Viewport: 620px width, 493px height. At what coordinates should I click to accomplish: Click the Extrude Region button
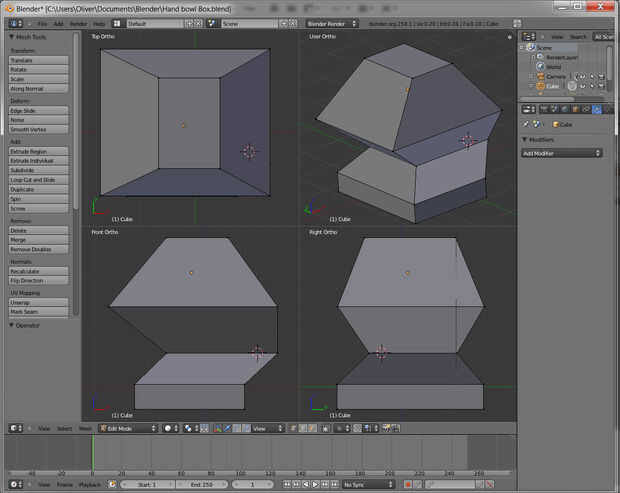coord(39,151)
